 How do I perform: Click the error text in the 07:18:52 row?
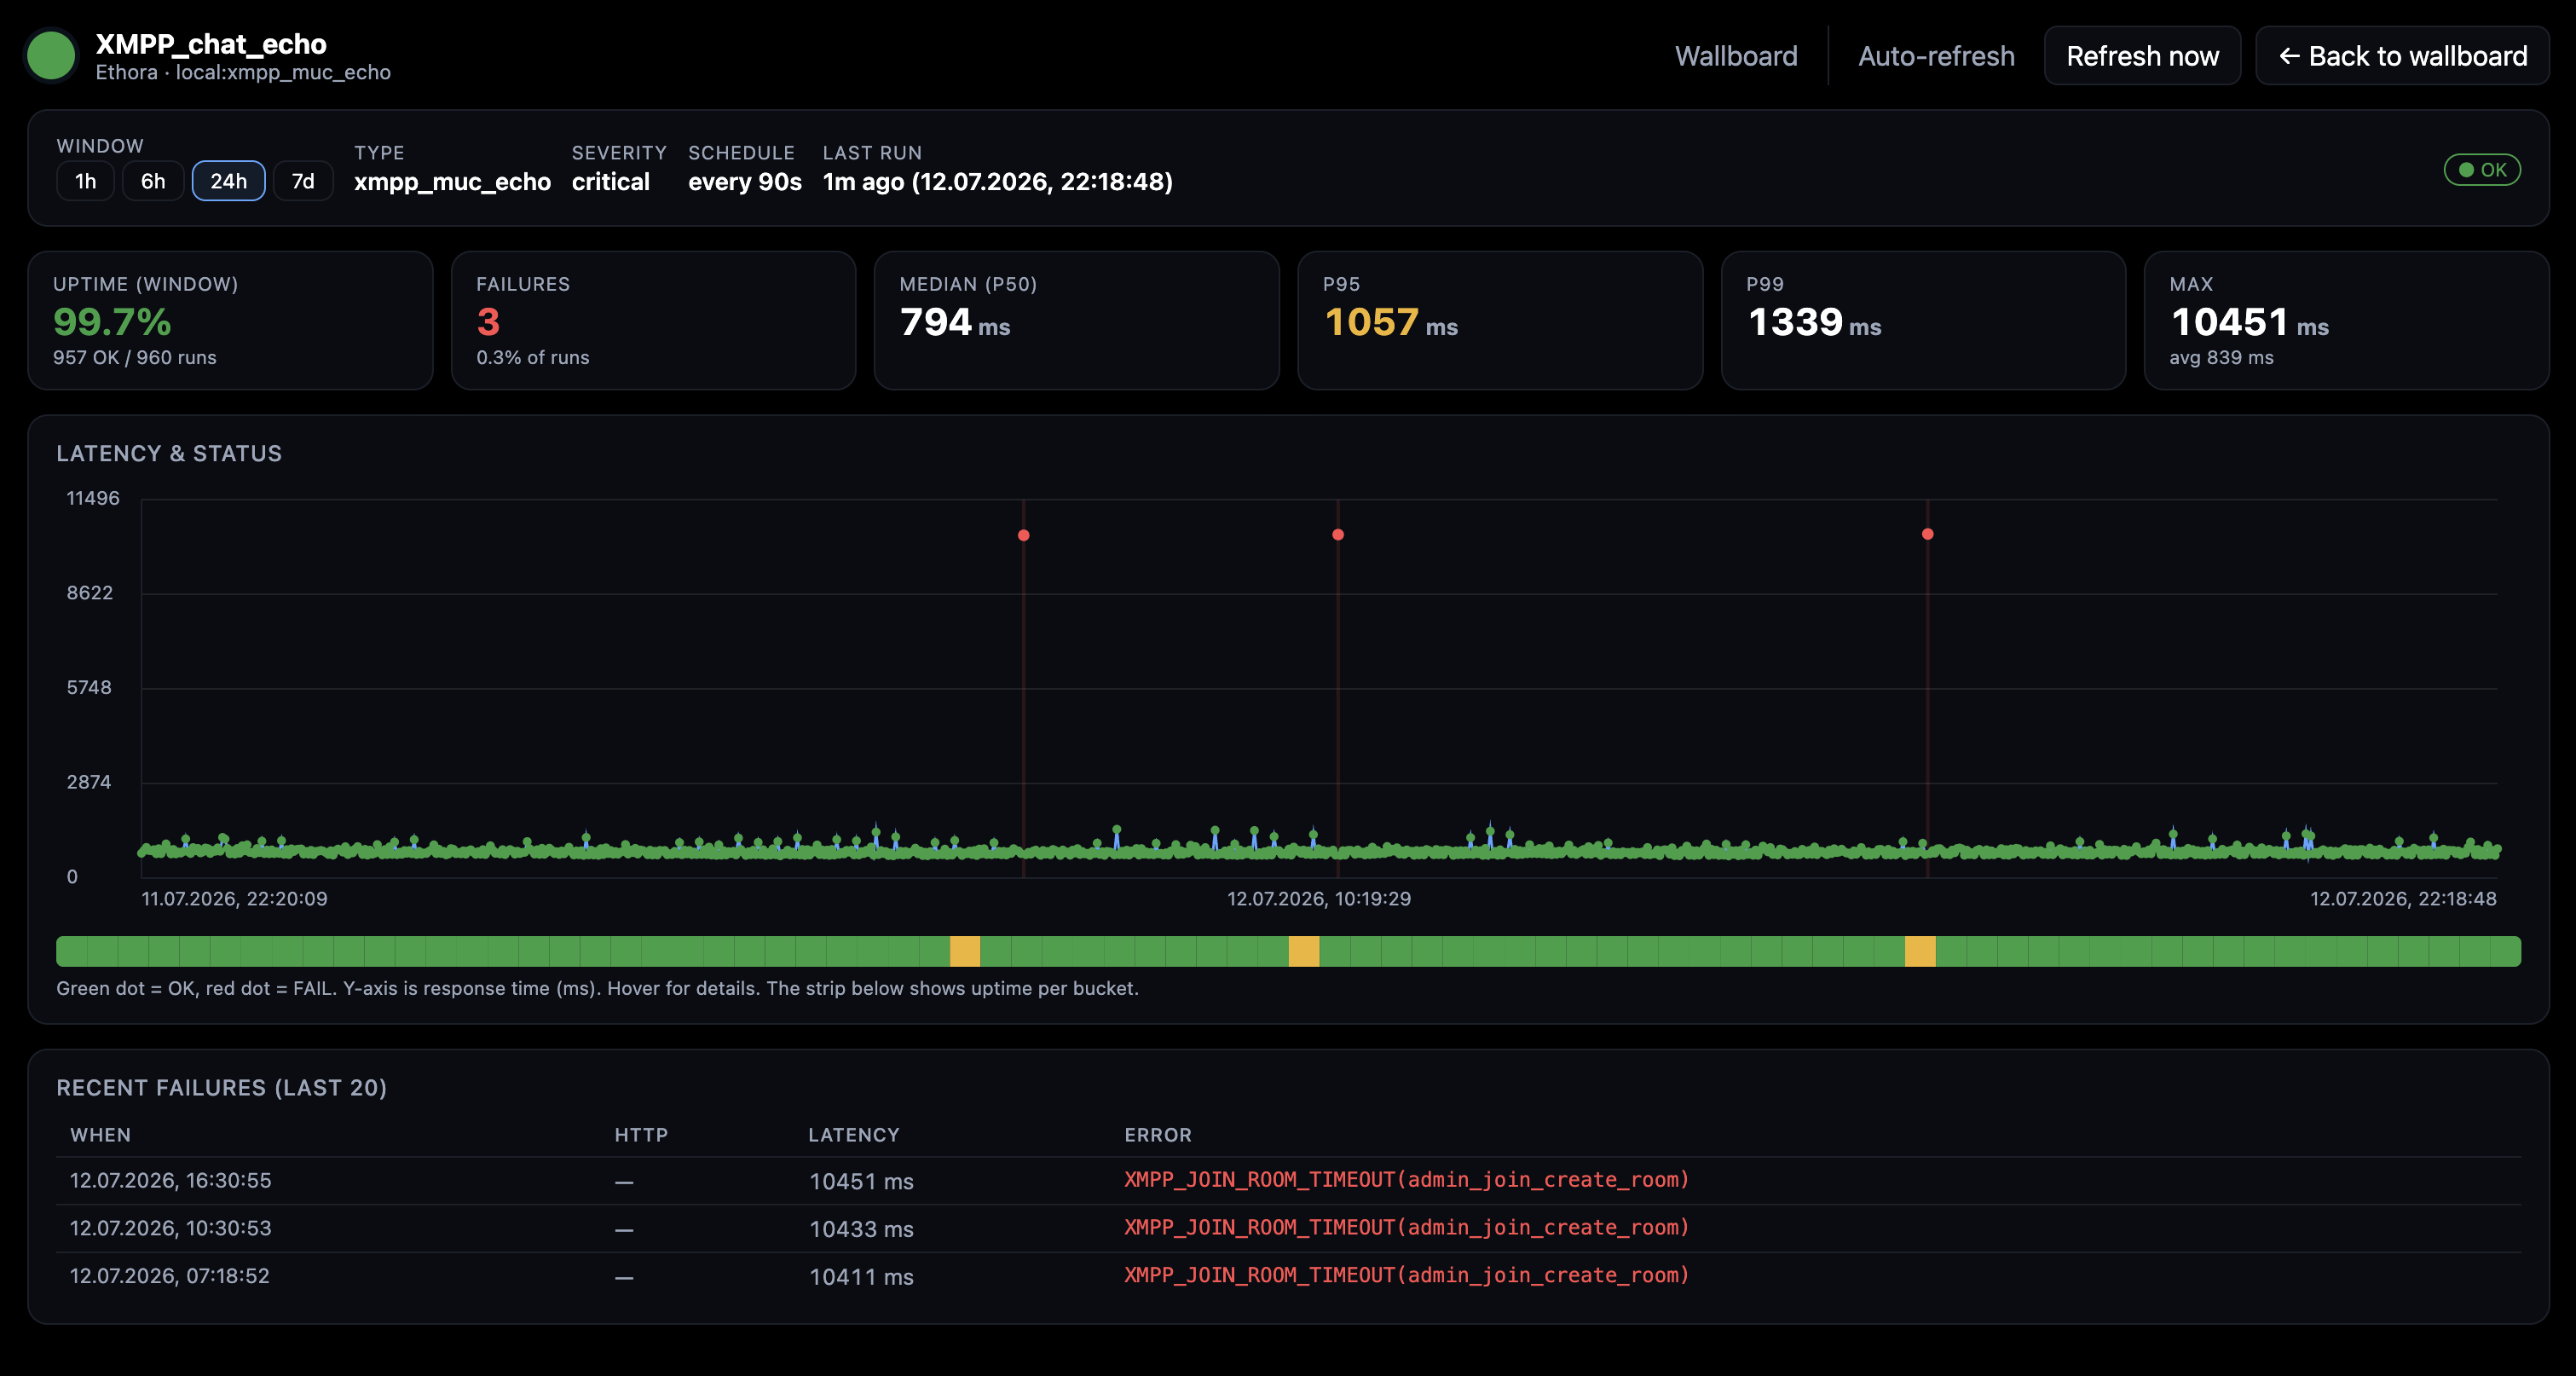click(1406, 1276)
